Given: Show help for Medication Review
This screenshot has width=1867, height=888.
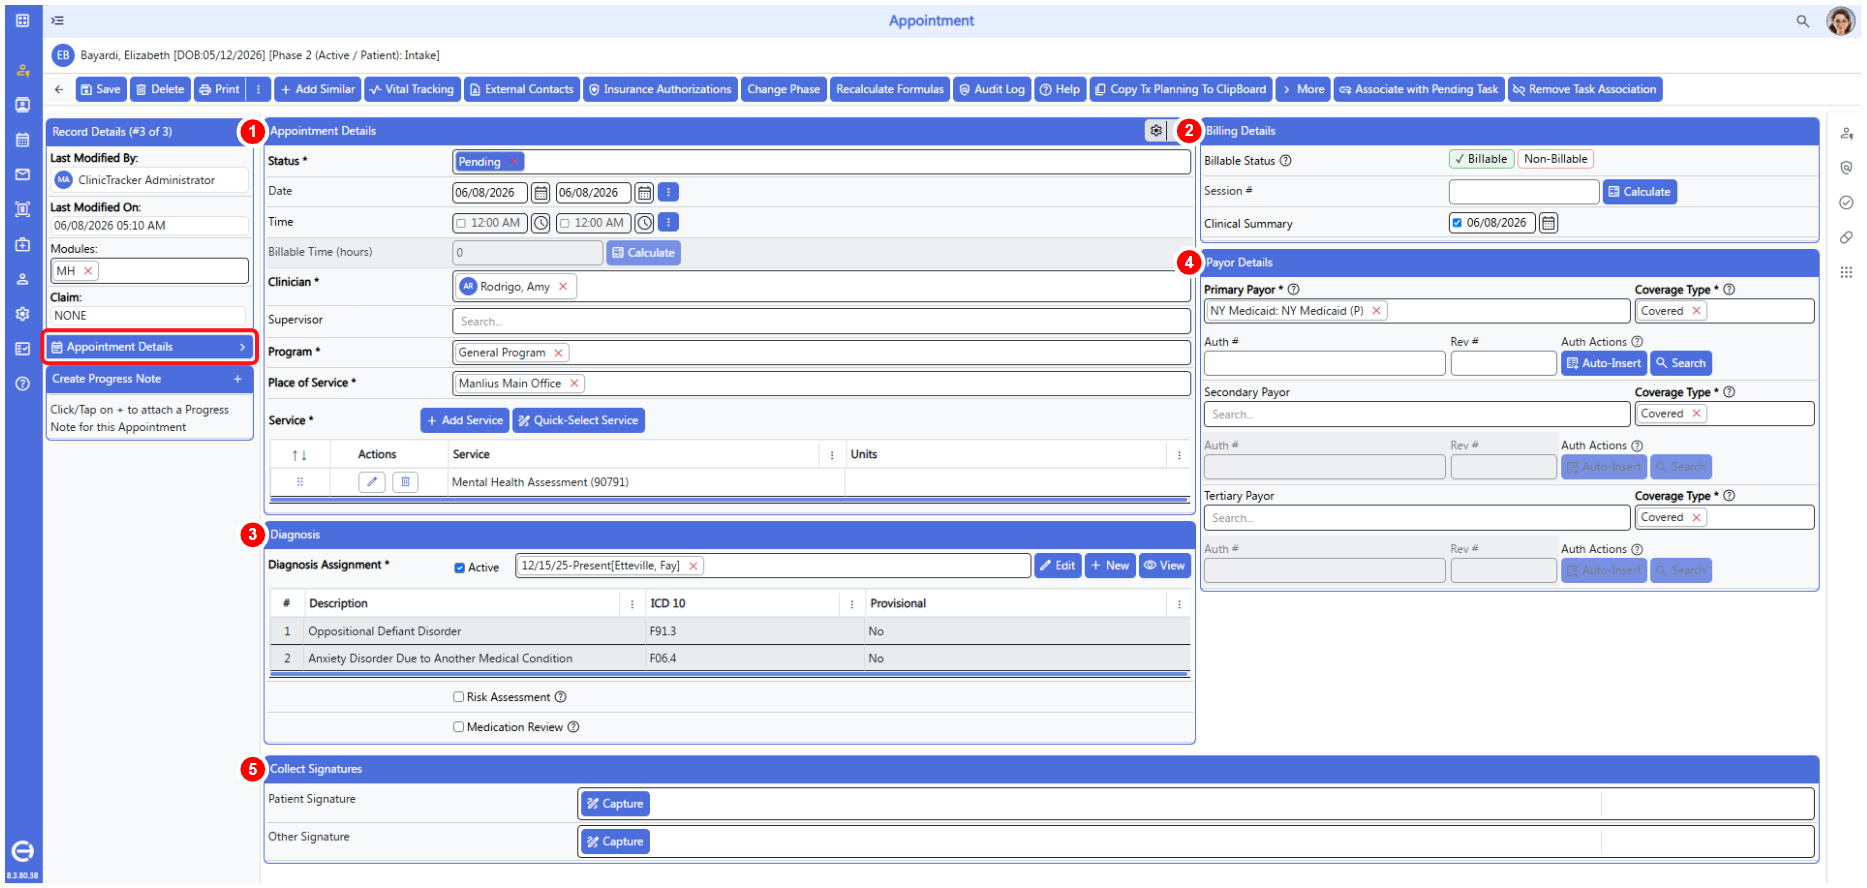Looking at the screenshot, I should (x=573, y=727).
